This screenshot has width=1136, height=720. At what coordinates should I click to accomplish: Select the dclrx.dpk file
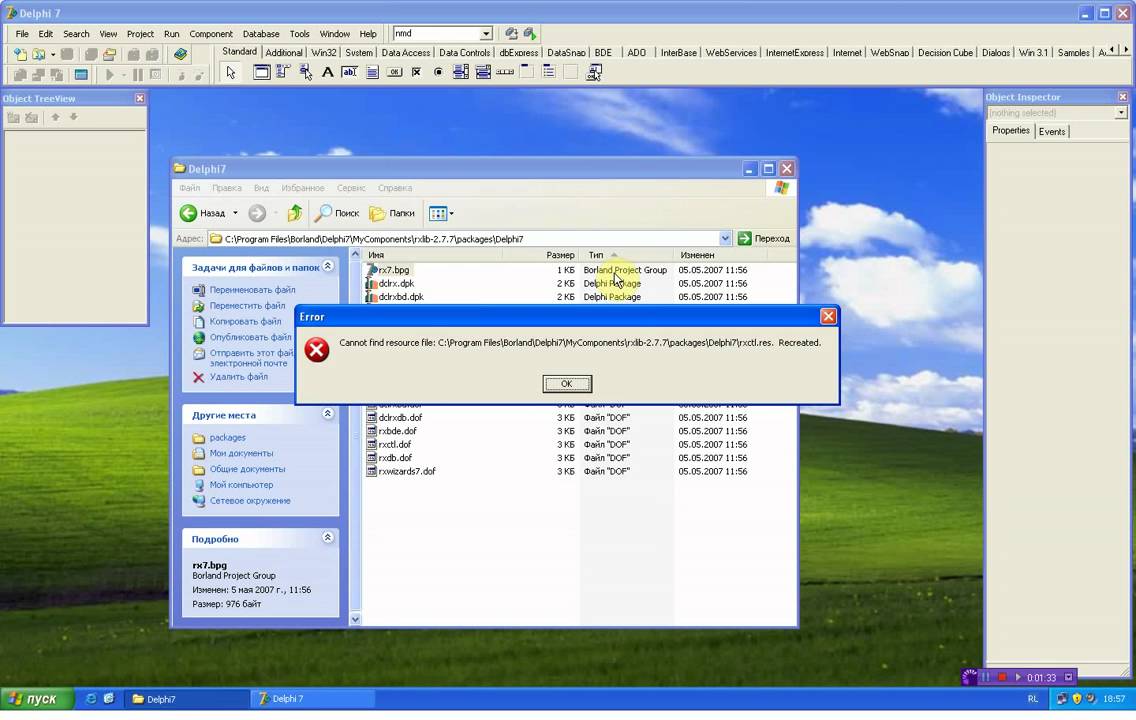point(396,283)
